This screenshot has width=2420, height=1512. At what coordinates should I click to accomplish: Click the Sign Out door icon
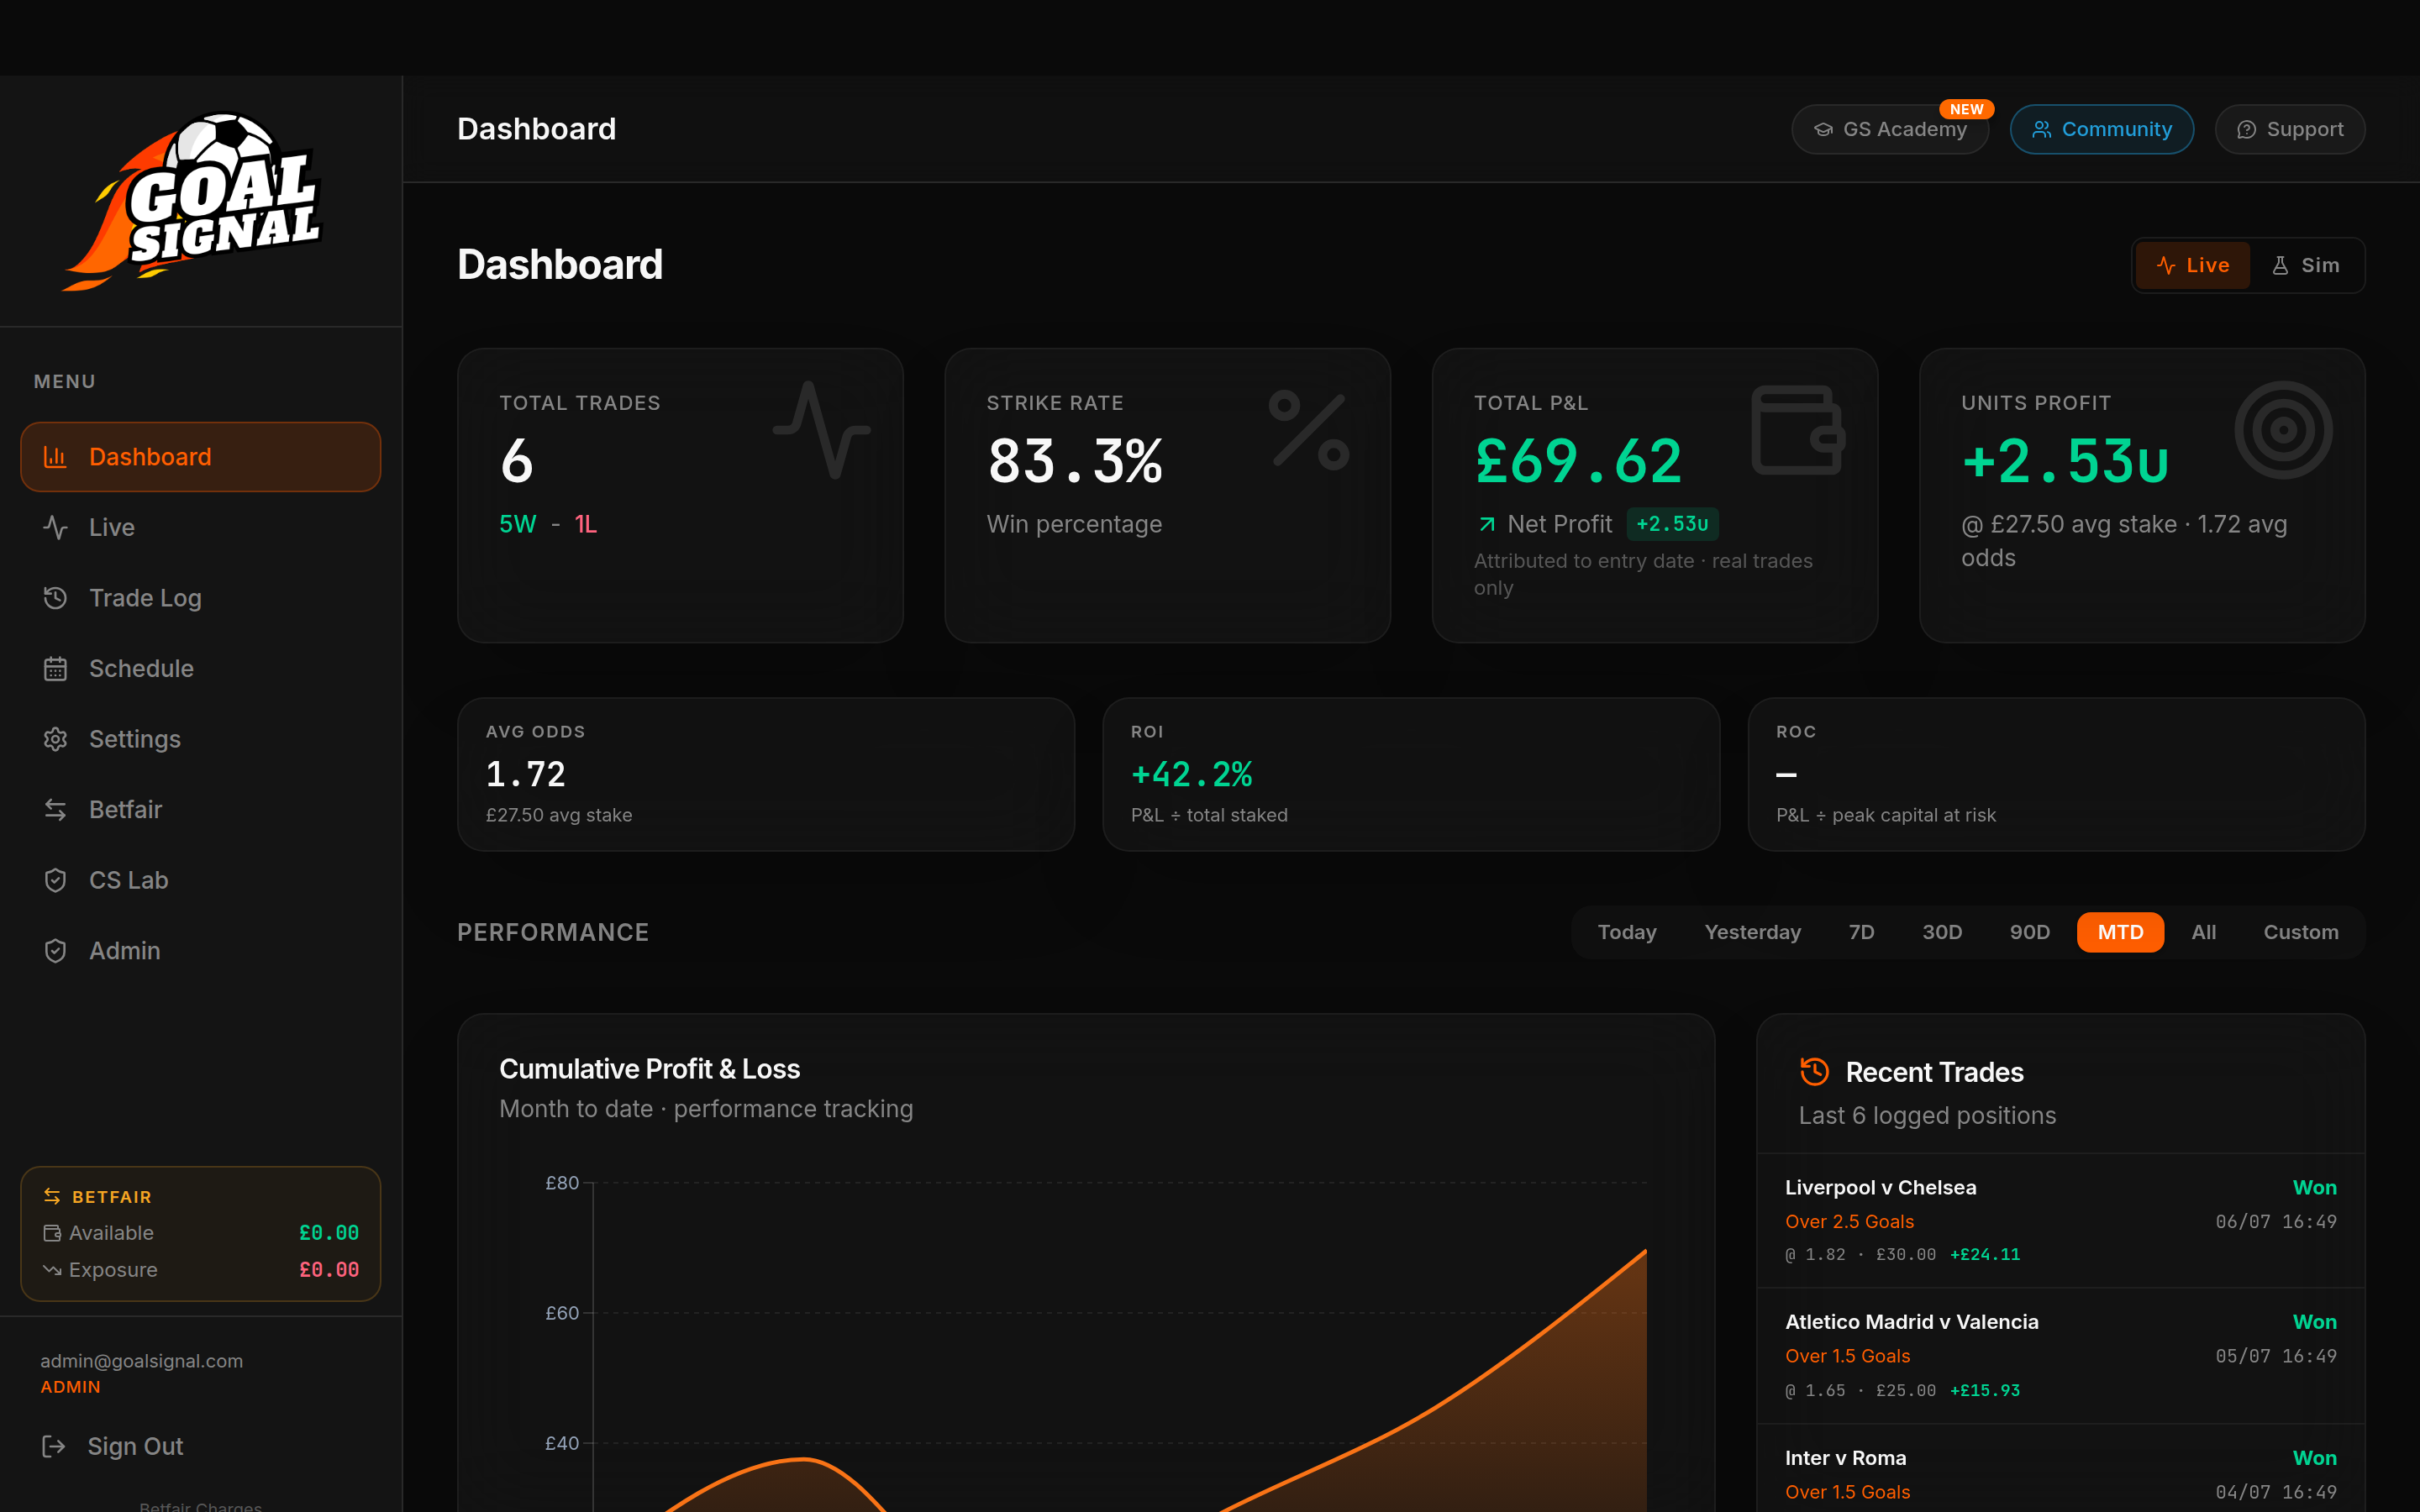click(54, 1446)
